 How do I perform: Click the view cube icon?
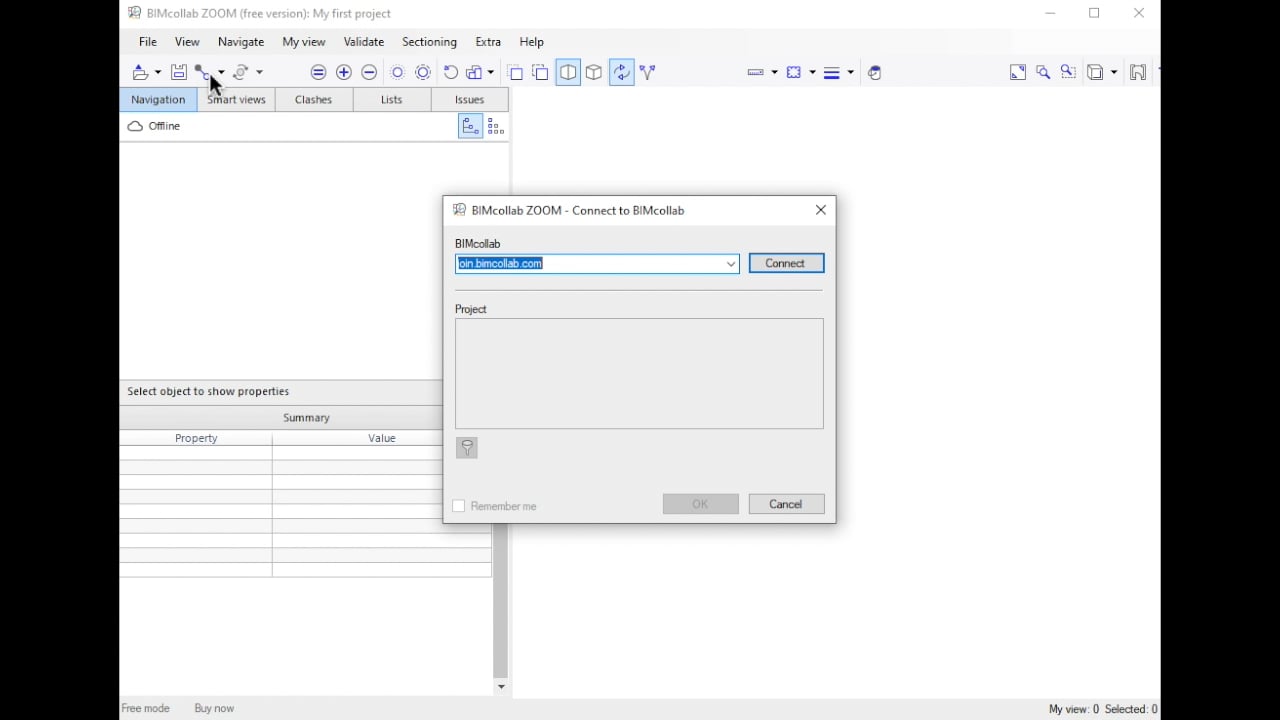click(1096, 72)
